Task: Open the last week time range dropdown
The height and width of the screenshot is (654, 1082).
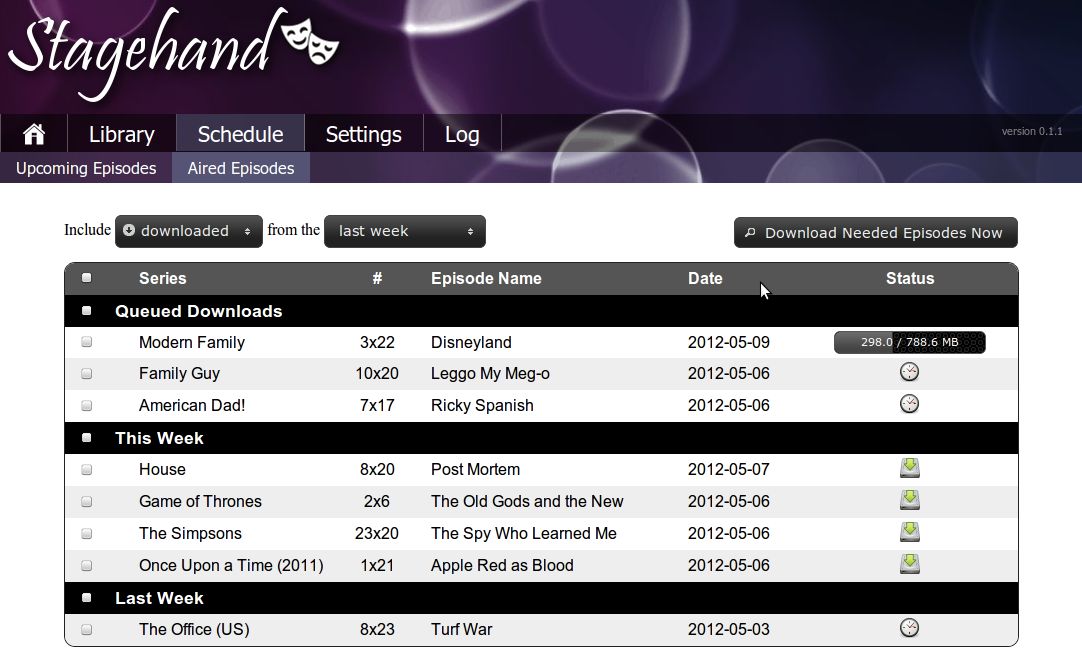Action: (x=404, y=231)
